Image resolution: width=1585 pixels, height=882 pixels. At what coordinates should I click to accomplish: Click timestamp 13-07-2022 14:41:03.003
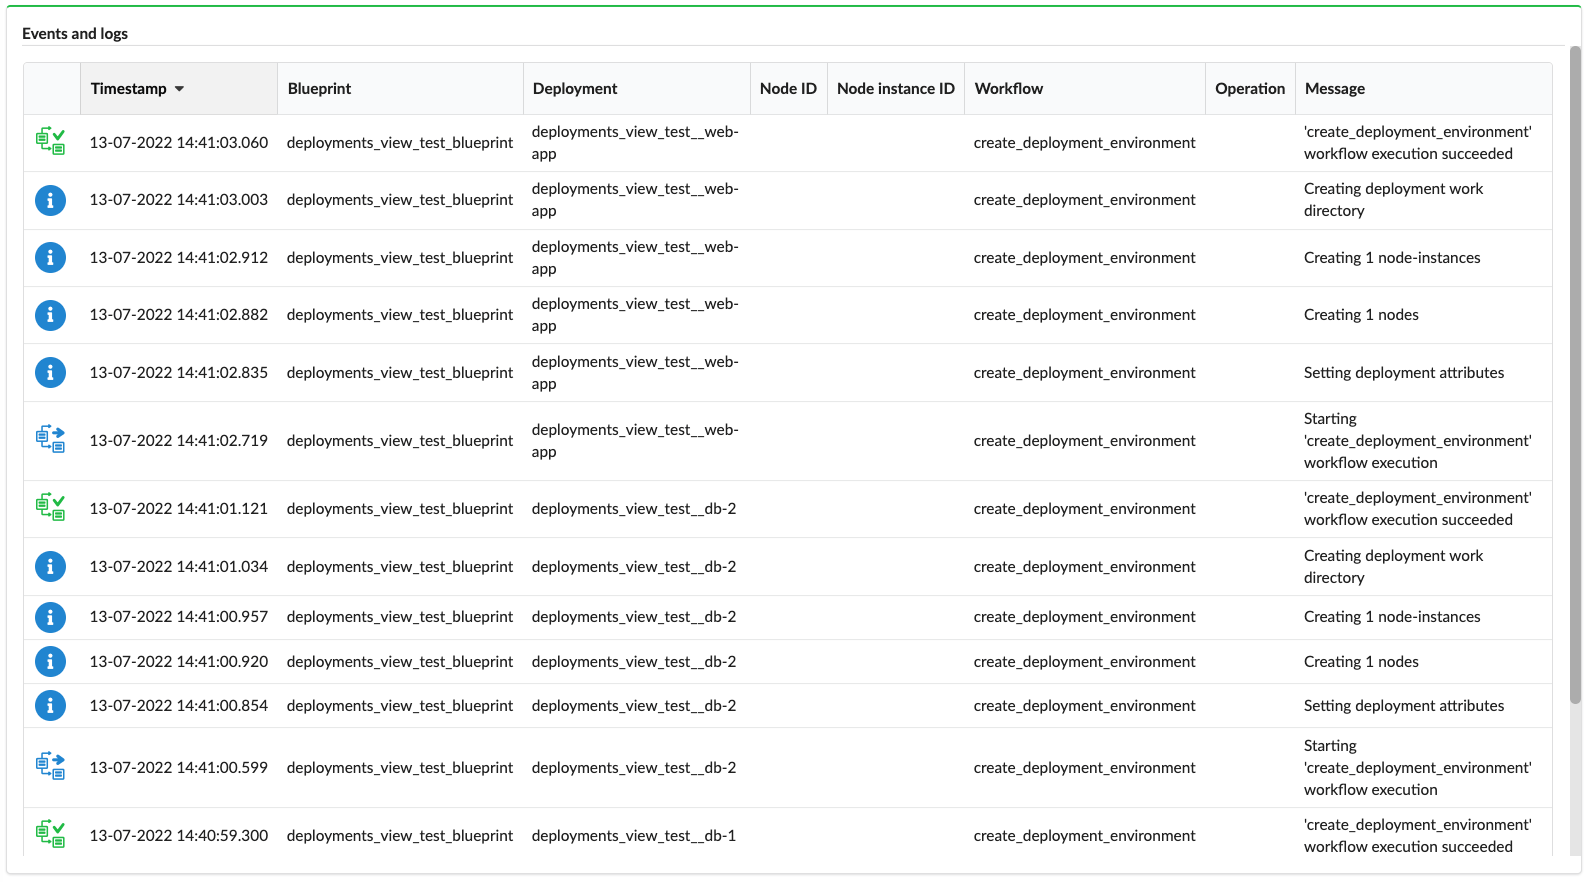point(179,199)
